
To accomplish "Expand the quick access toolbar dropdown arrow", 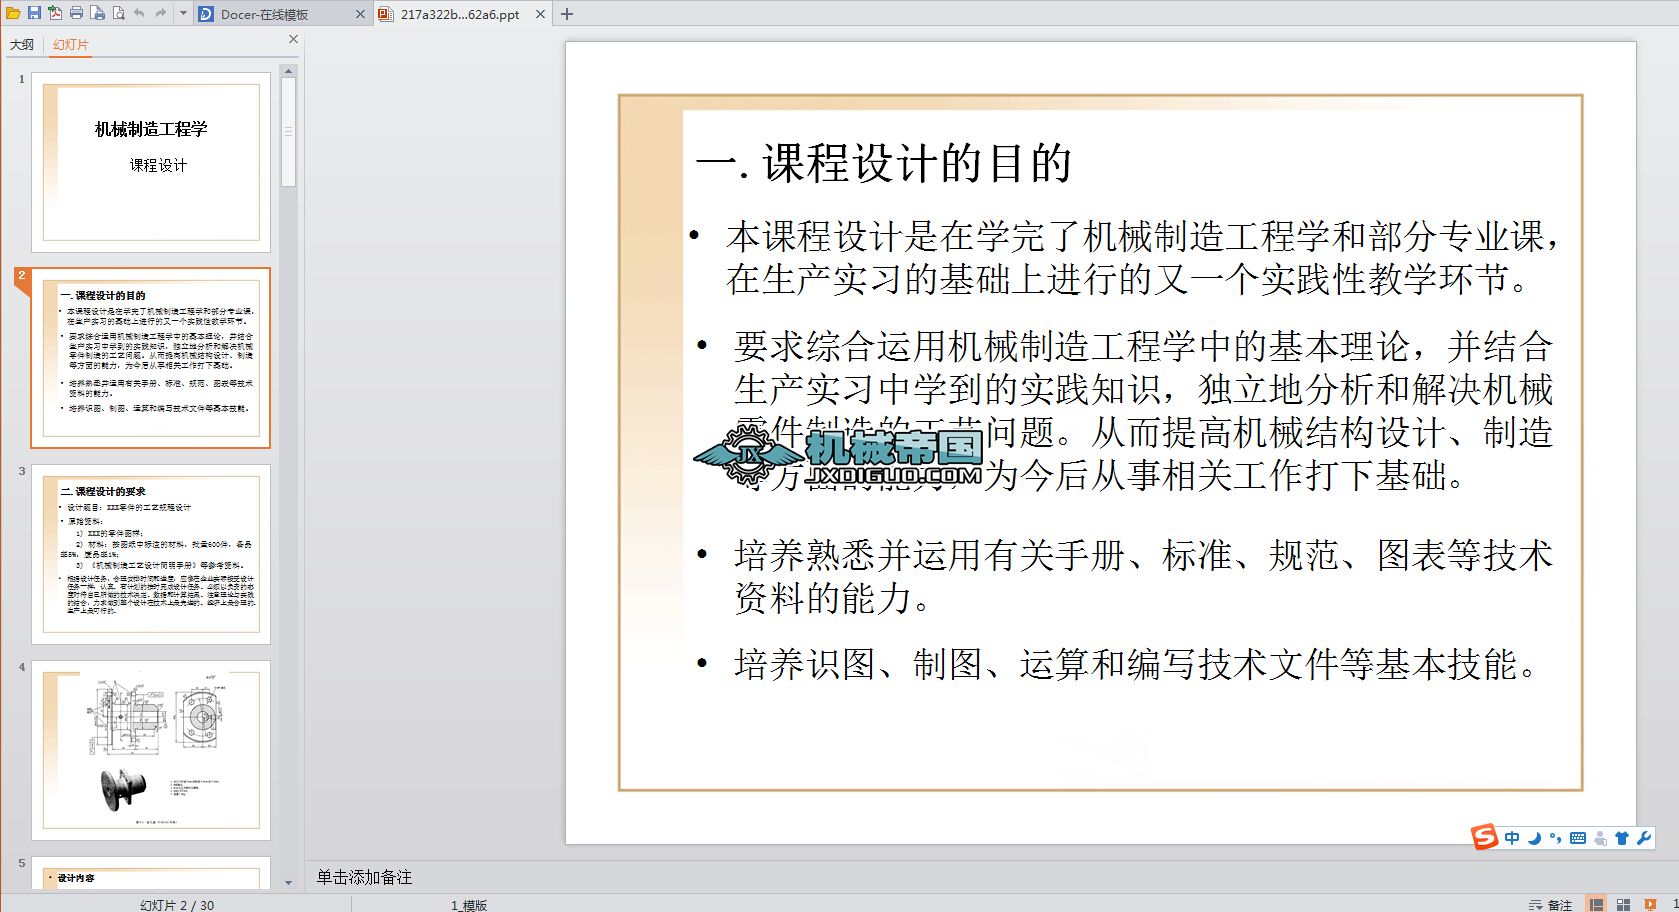I will [x=183, y=14].
